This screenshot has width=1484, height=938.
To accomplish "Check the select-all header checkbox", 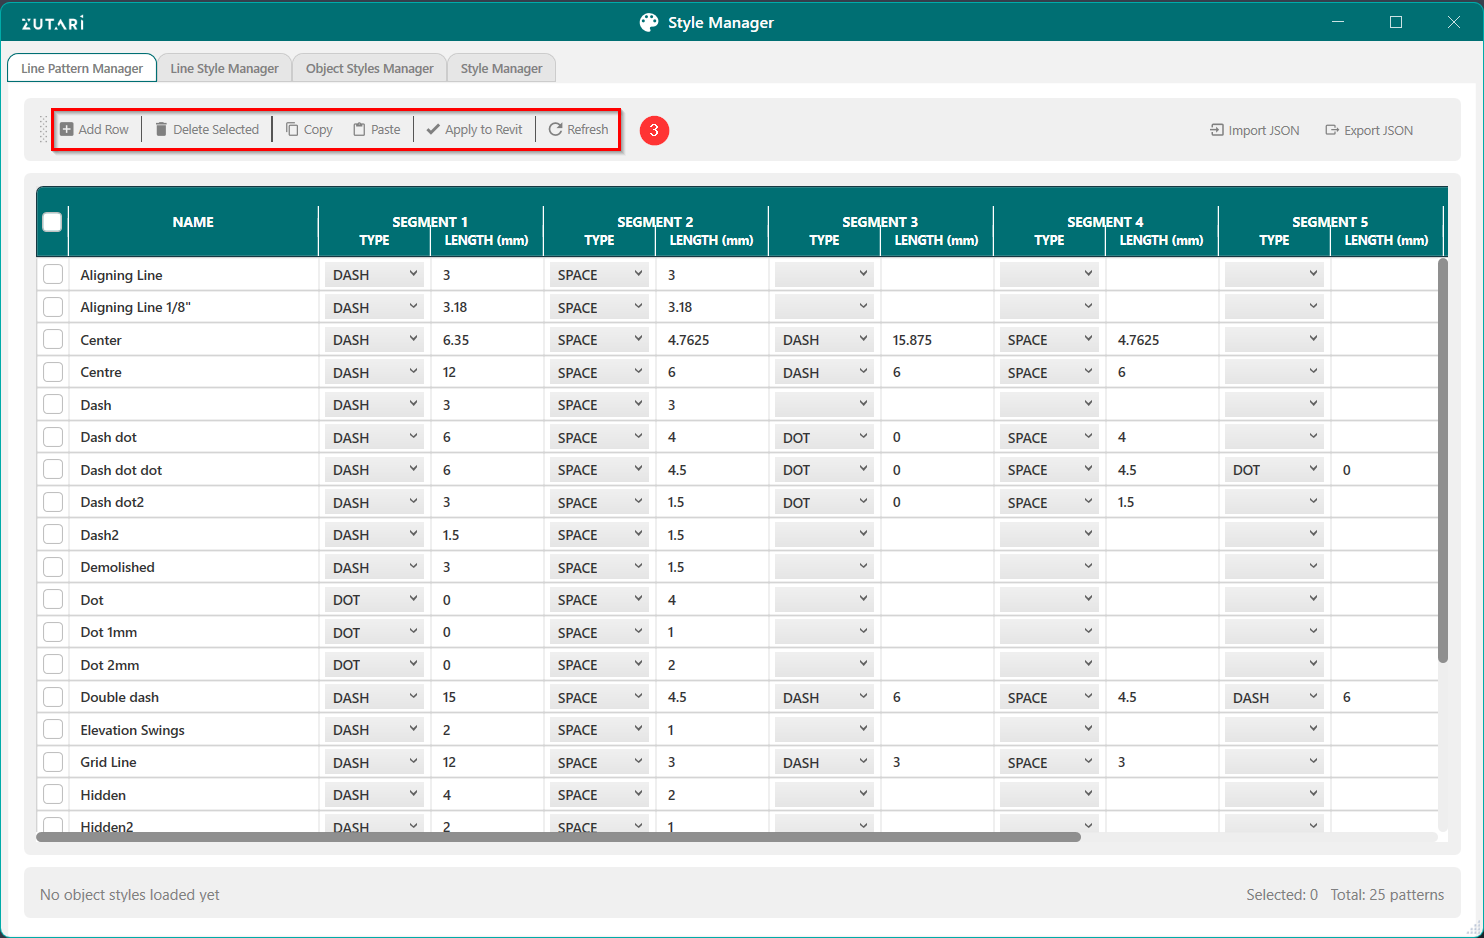I will [x=53, y=222].
